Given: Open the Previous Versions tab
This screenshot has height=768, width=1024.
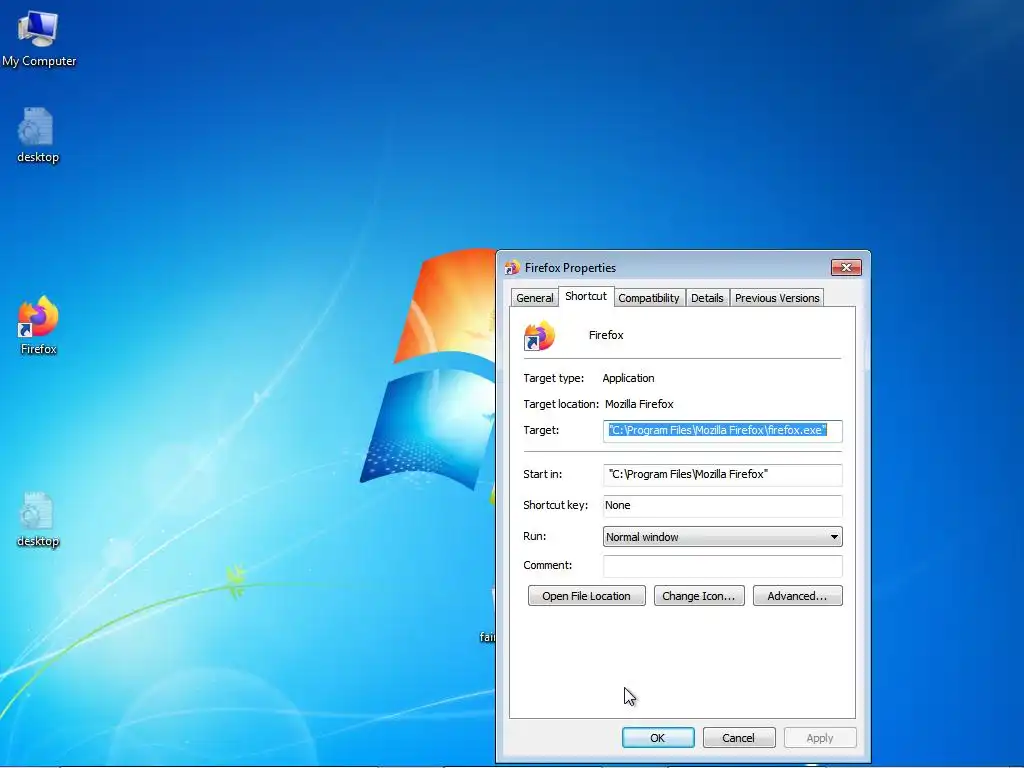Looking at the screenshot, I should [776, 298].
